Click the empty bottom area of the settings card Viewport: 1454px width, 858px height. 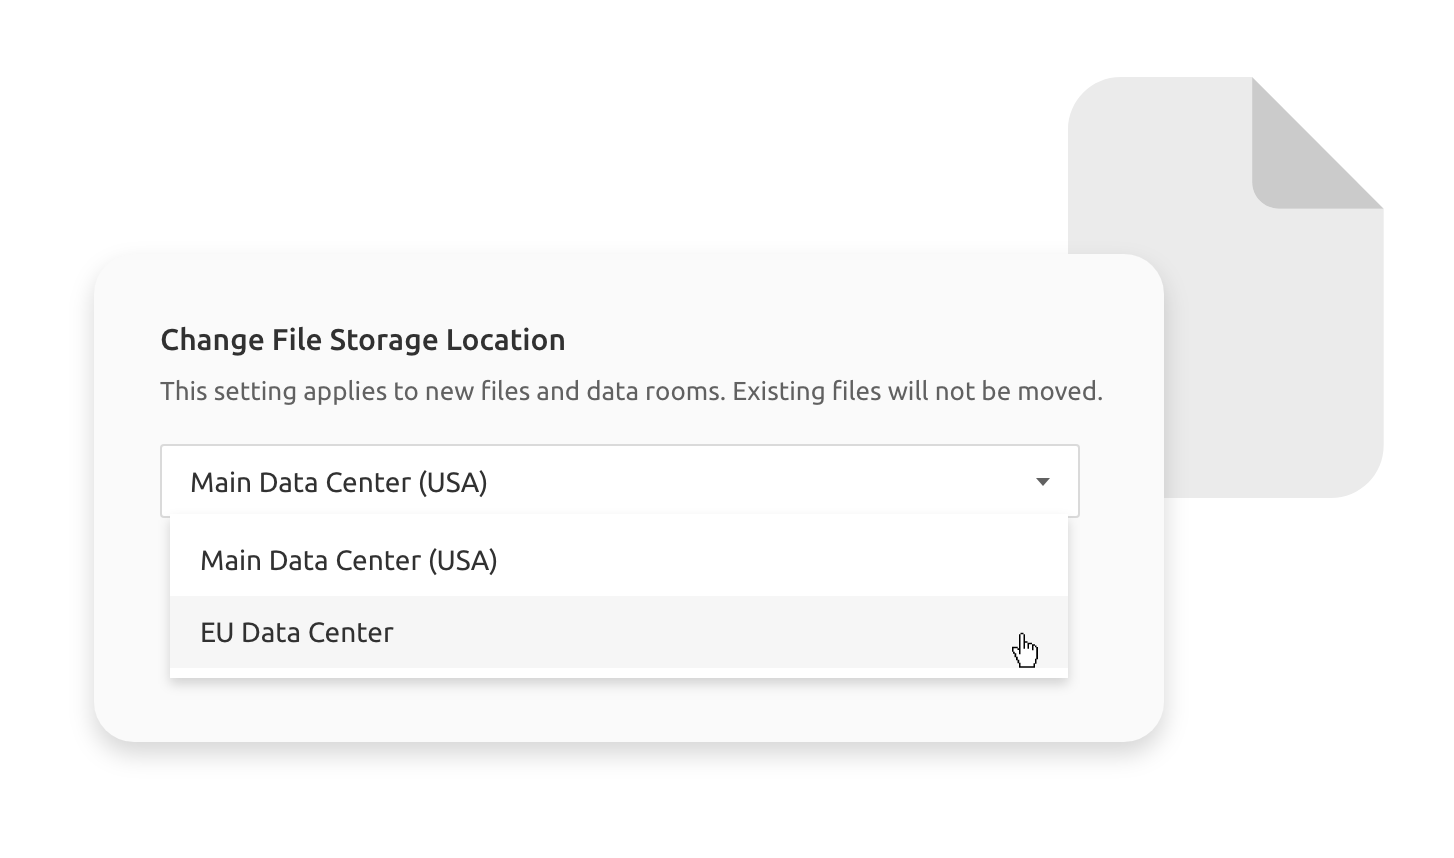[x=628, y=712]
